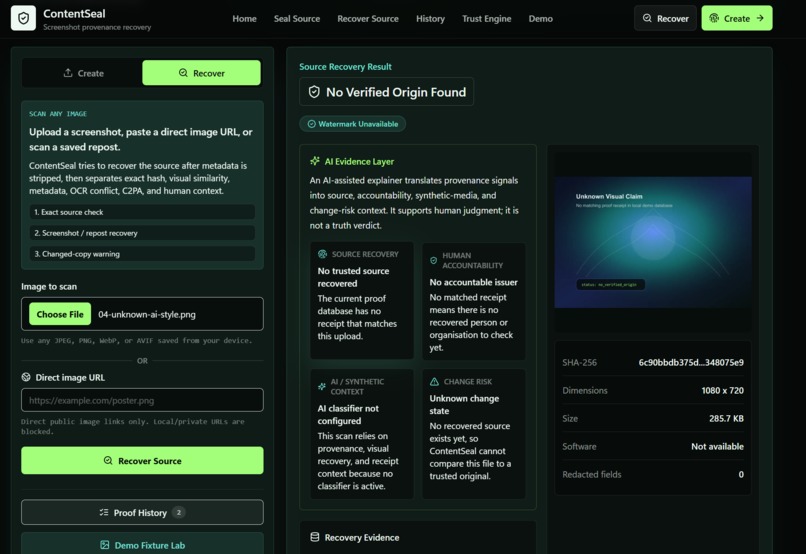This screenshot has width=806, height=554.
Task: Click the Redacted fields value 0
Action: [741, 474]
